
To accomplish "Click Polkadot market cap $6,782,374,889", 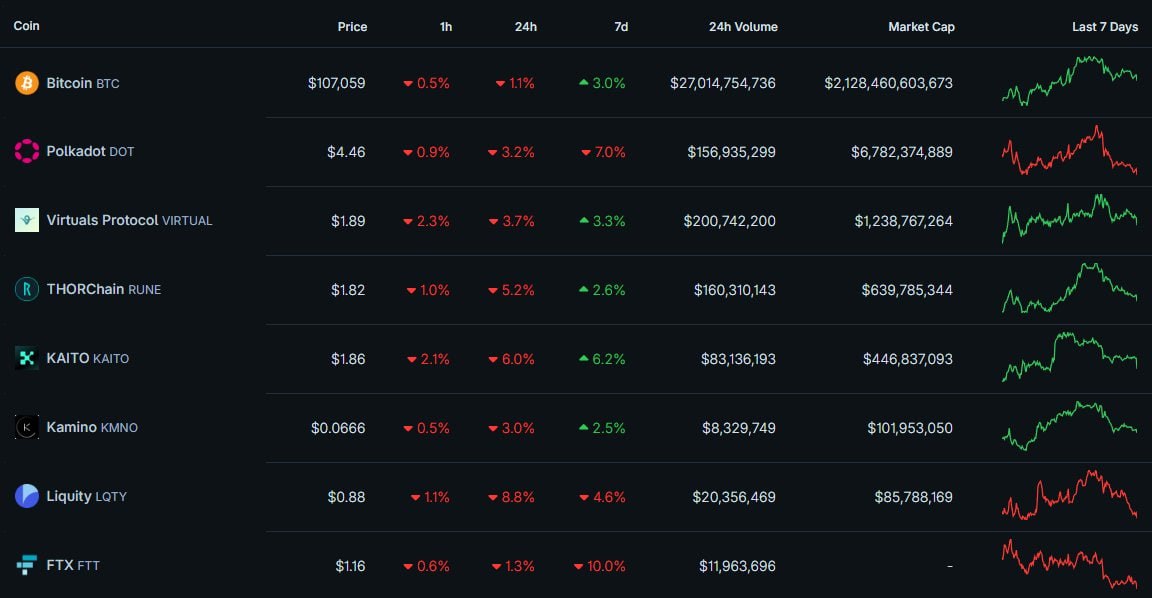I will 901,152.
